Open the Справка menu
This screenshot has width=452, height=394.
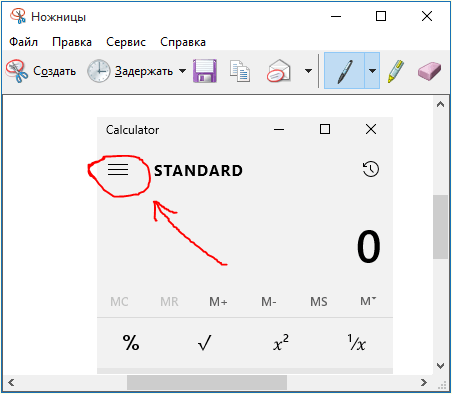[183, 42]
